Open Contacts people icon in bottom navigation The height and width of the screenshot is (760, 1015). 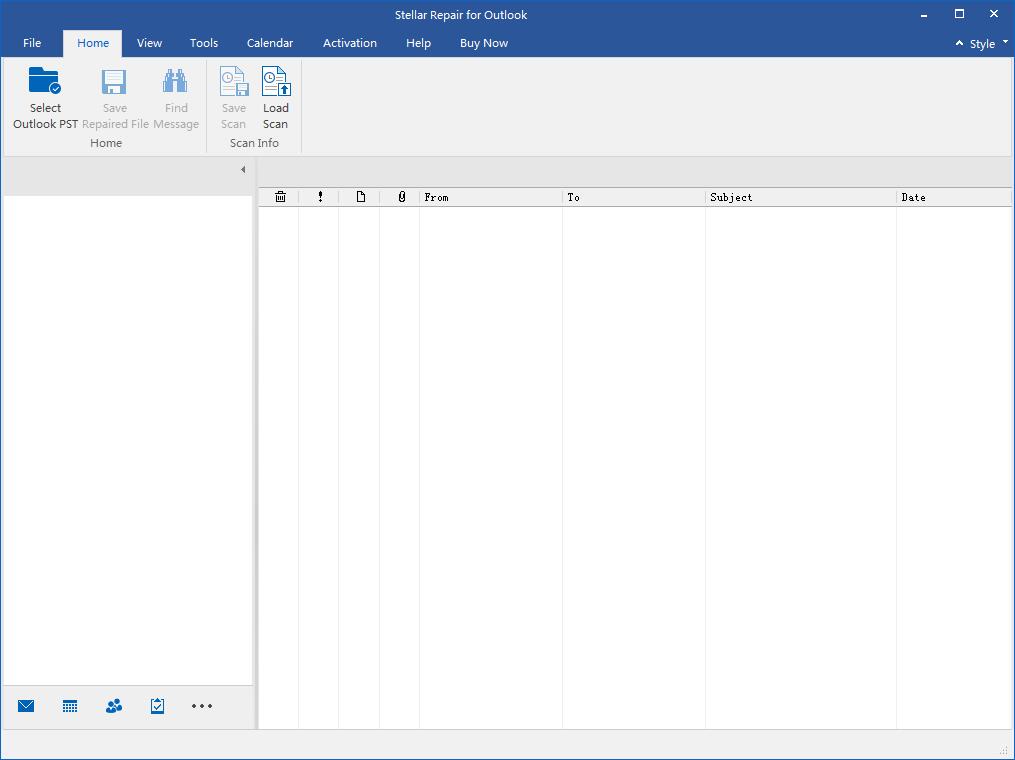(114, 706)
